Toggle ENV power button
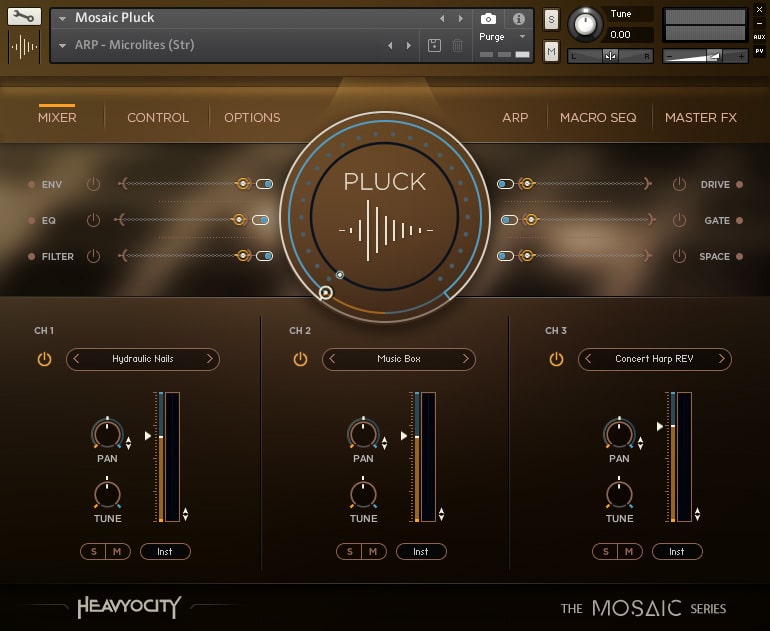The width and height of the screenshot is (770, 631). point(93,184)
